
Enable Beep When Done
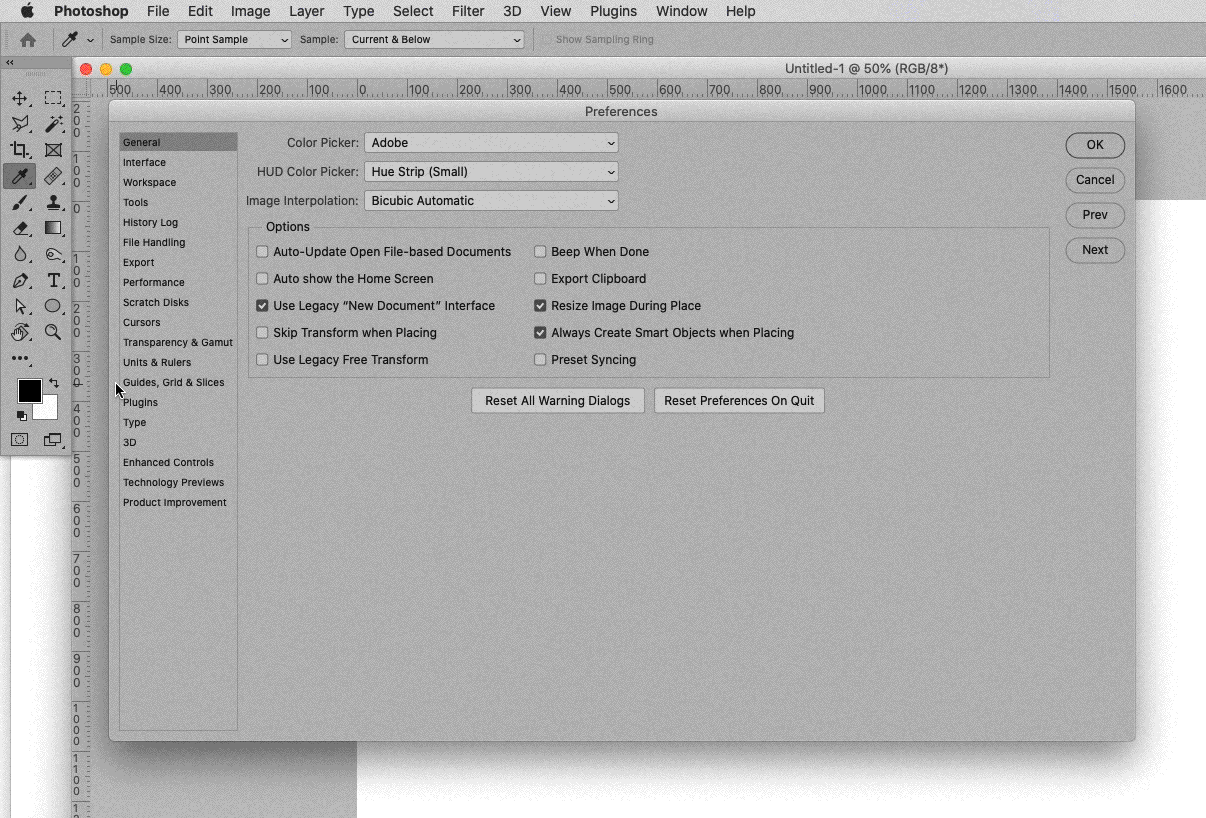pos(540,251)
